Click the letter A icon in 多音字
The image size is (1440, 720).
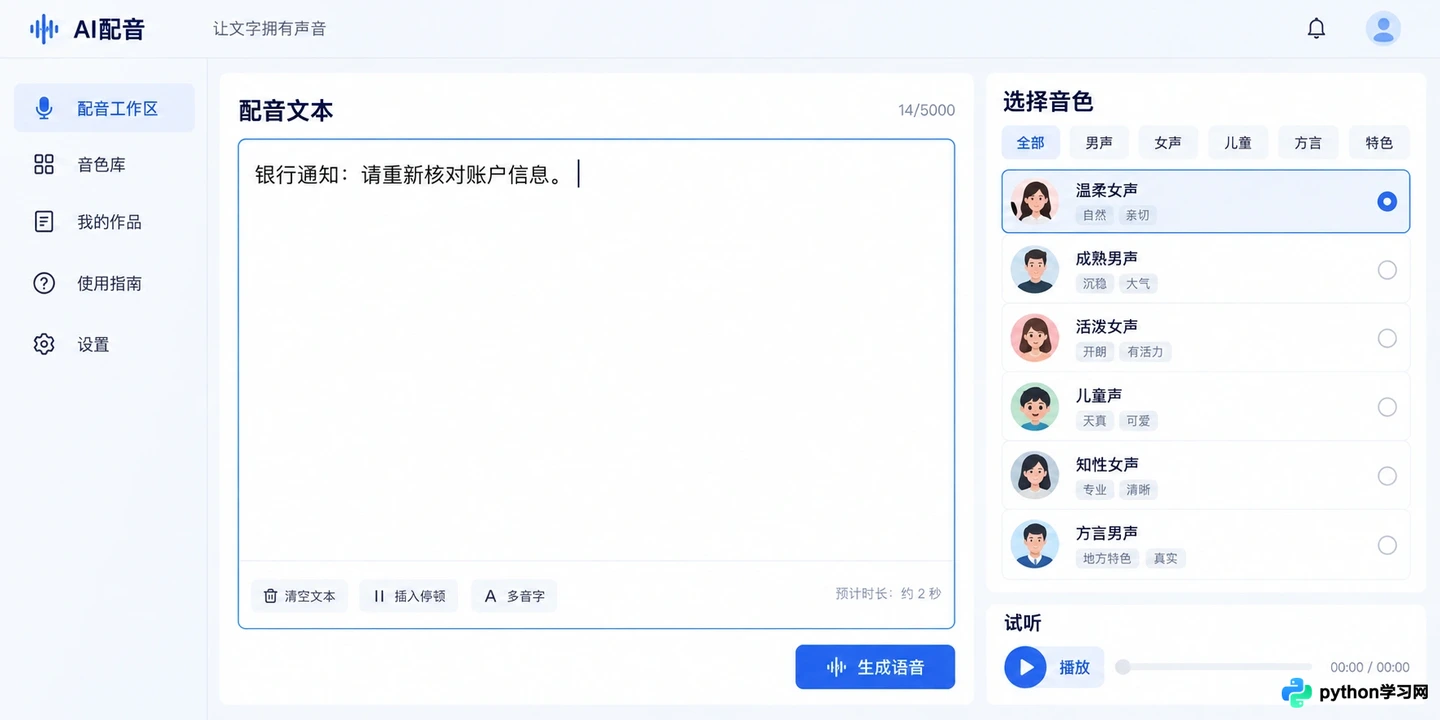[490, 596]
